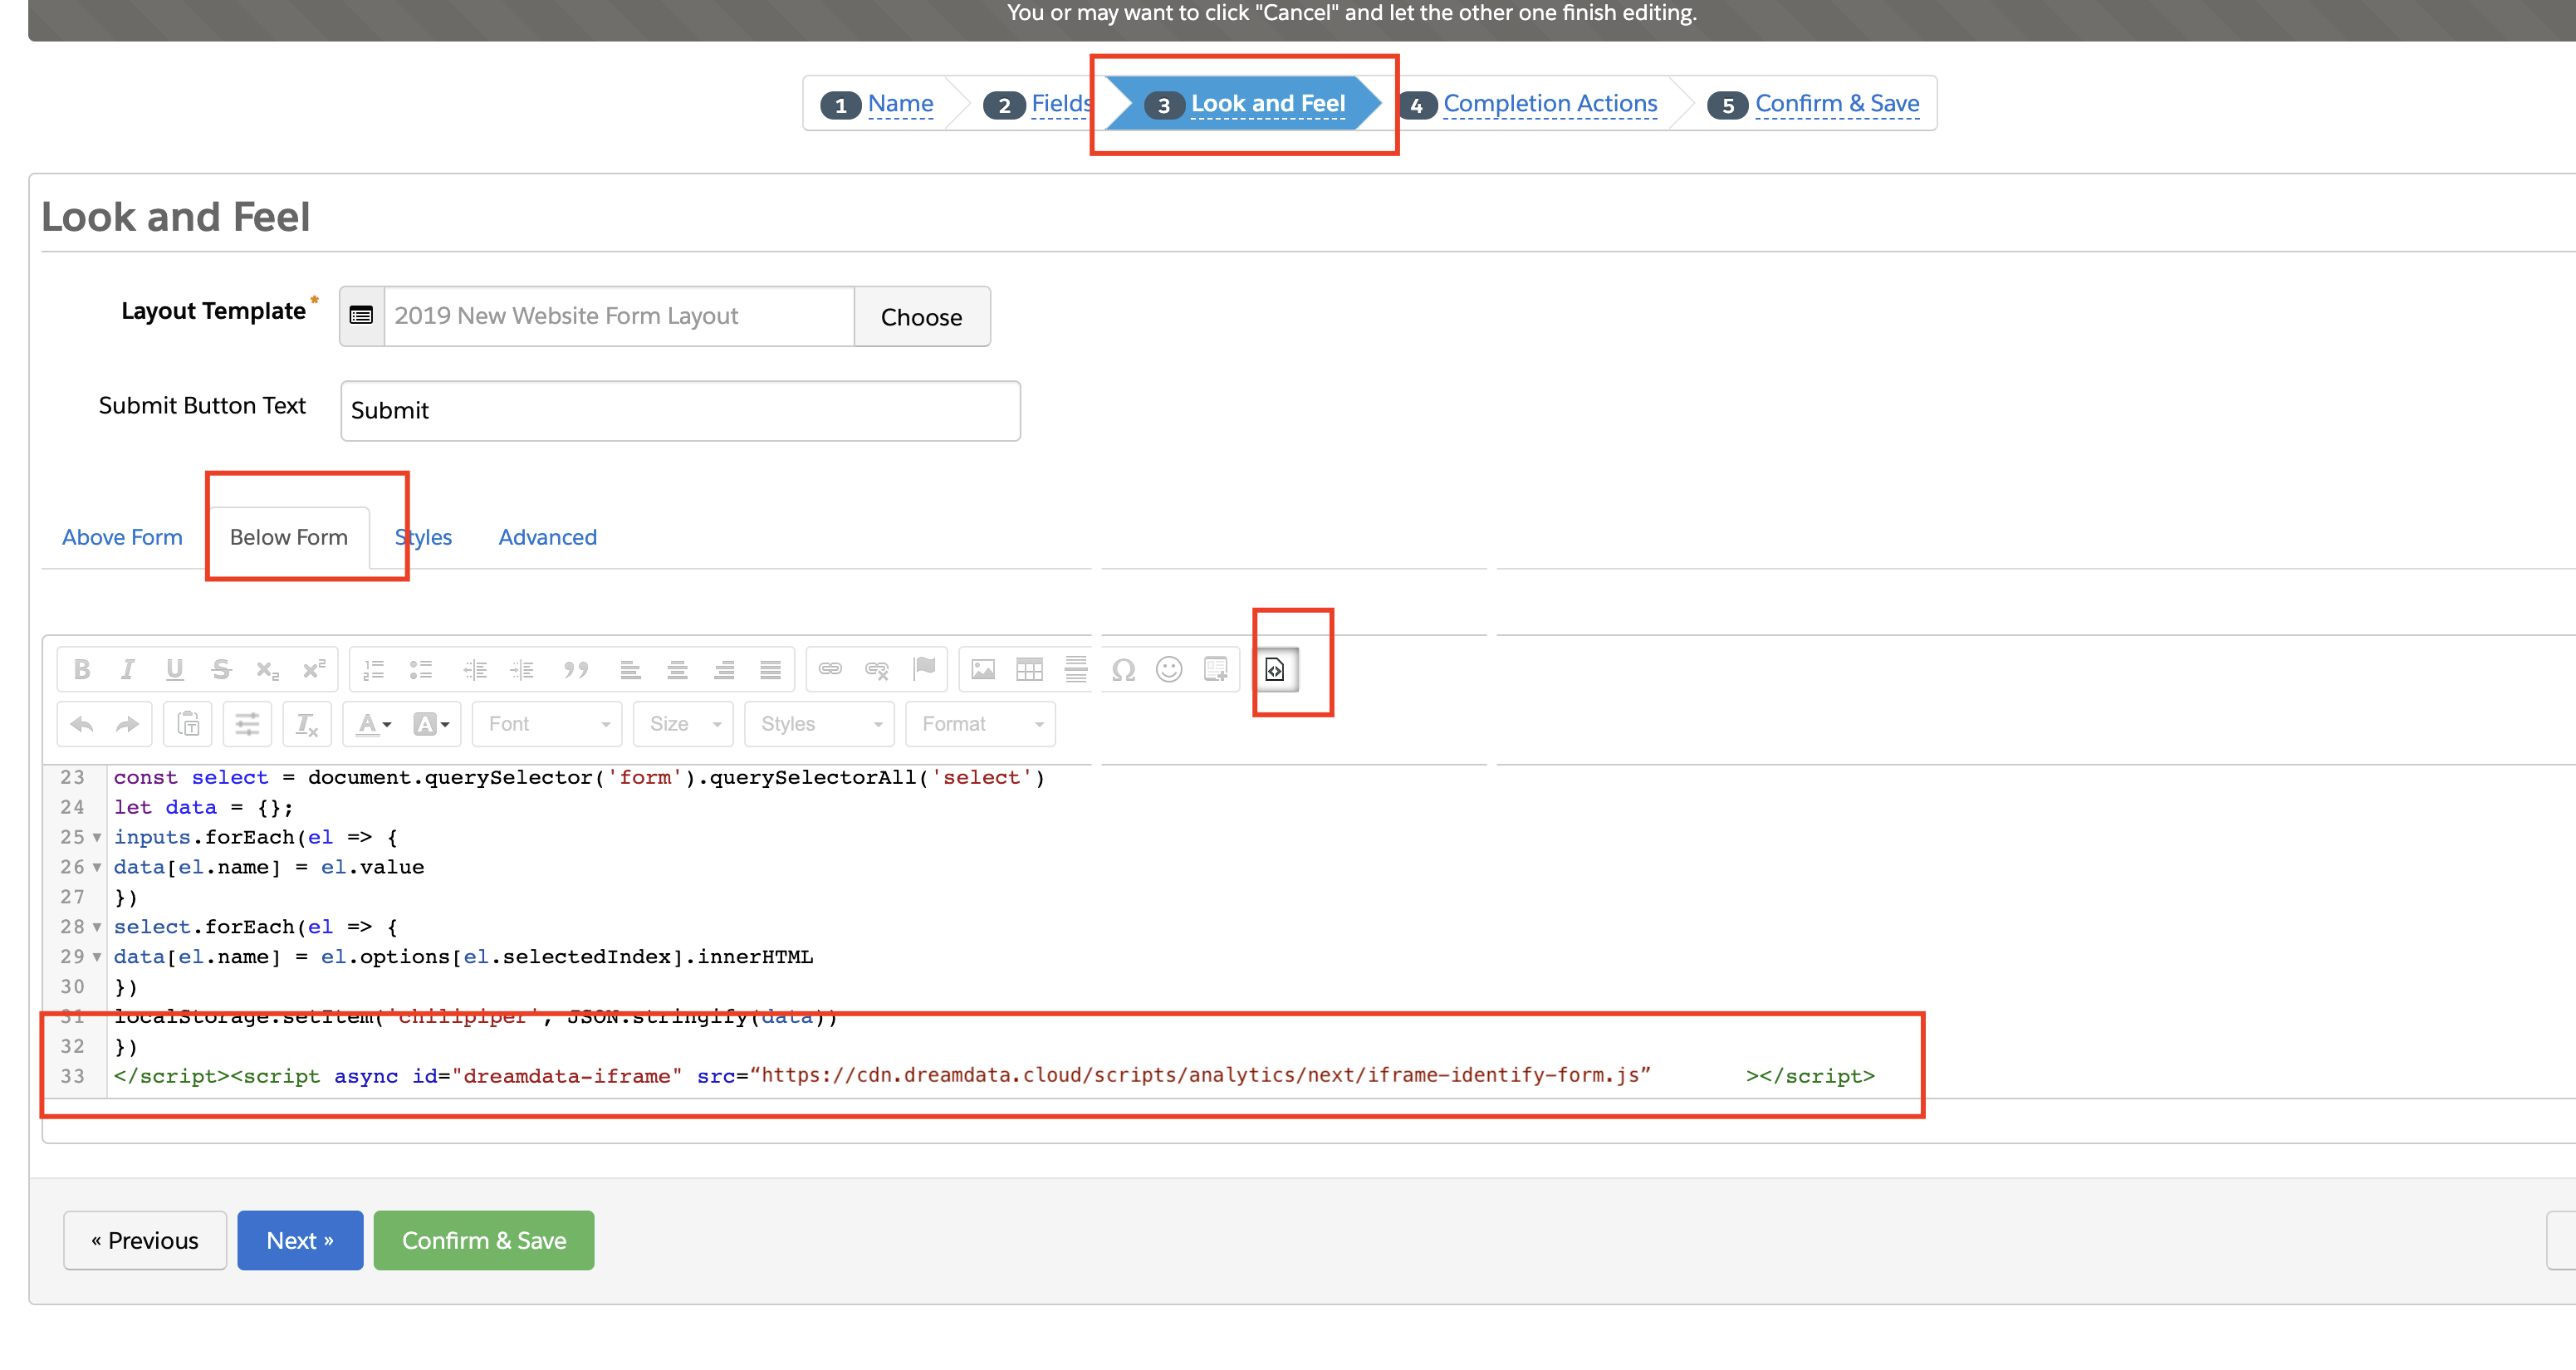
Task: Collapse the code fold at line 25
Action: tap(97, 837)
